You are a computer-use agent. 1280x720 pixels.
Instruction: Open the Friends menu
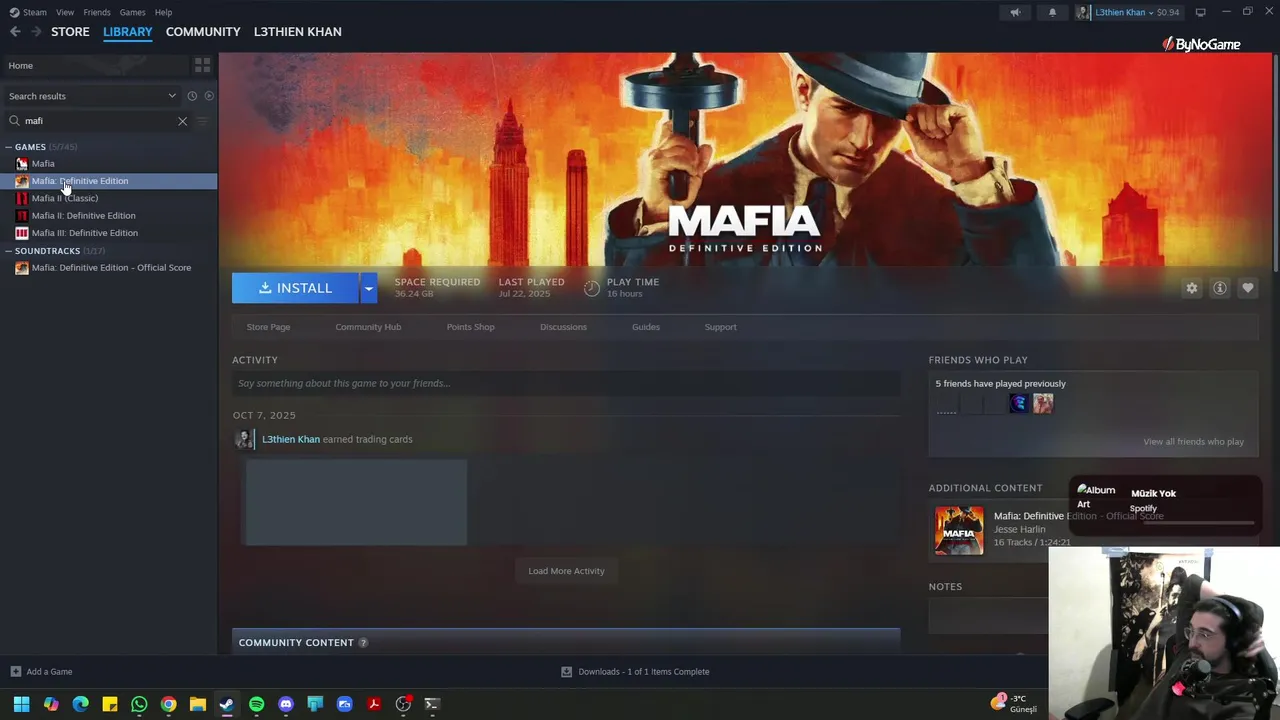click(97, 12)
